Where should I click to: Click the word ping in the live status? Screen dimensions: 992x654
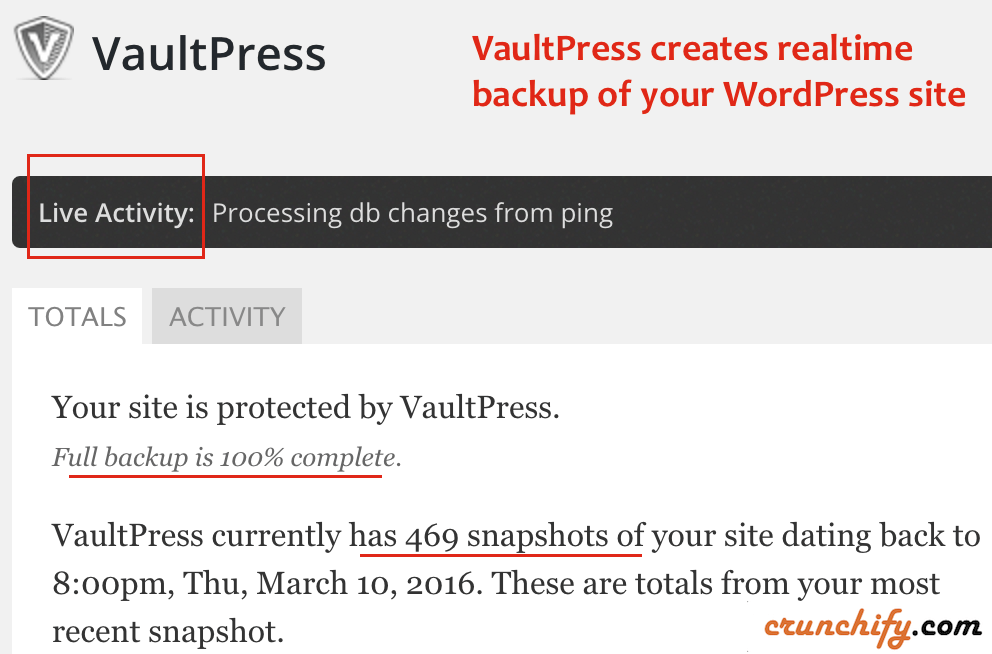point(586,214)
